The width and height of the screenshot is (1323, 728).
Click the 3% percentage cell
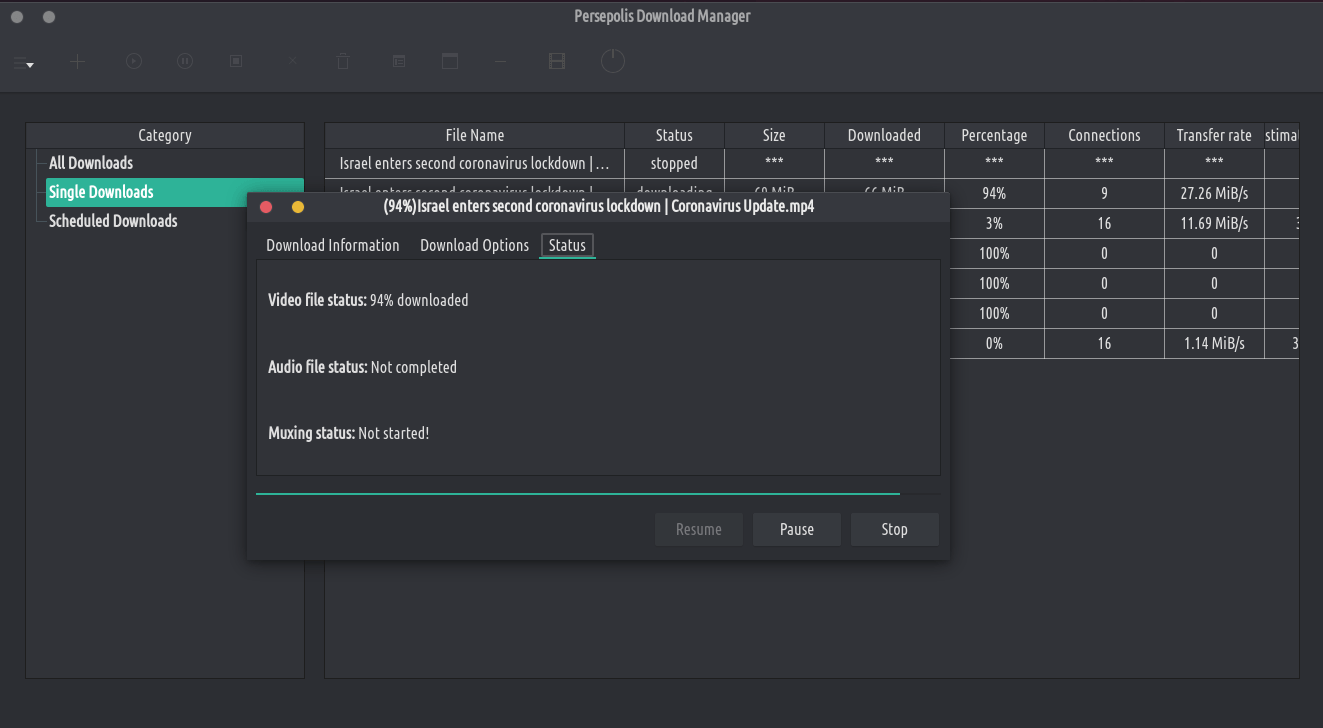[x=994, y=224]
